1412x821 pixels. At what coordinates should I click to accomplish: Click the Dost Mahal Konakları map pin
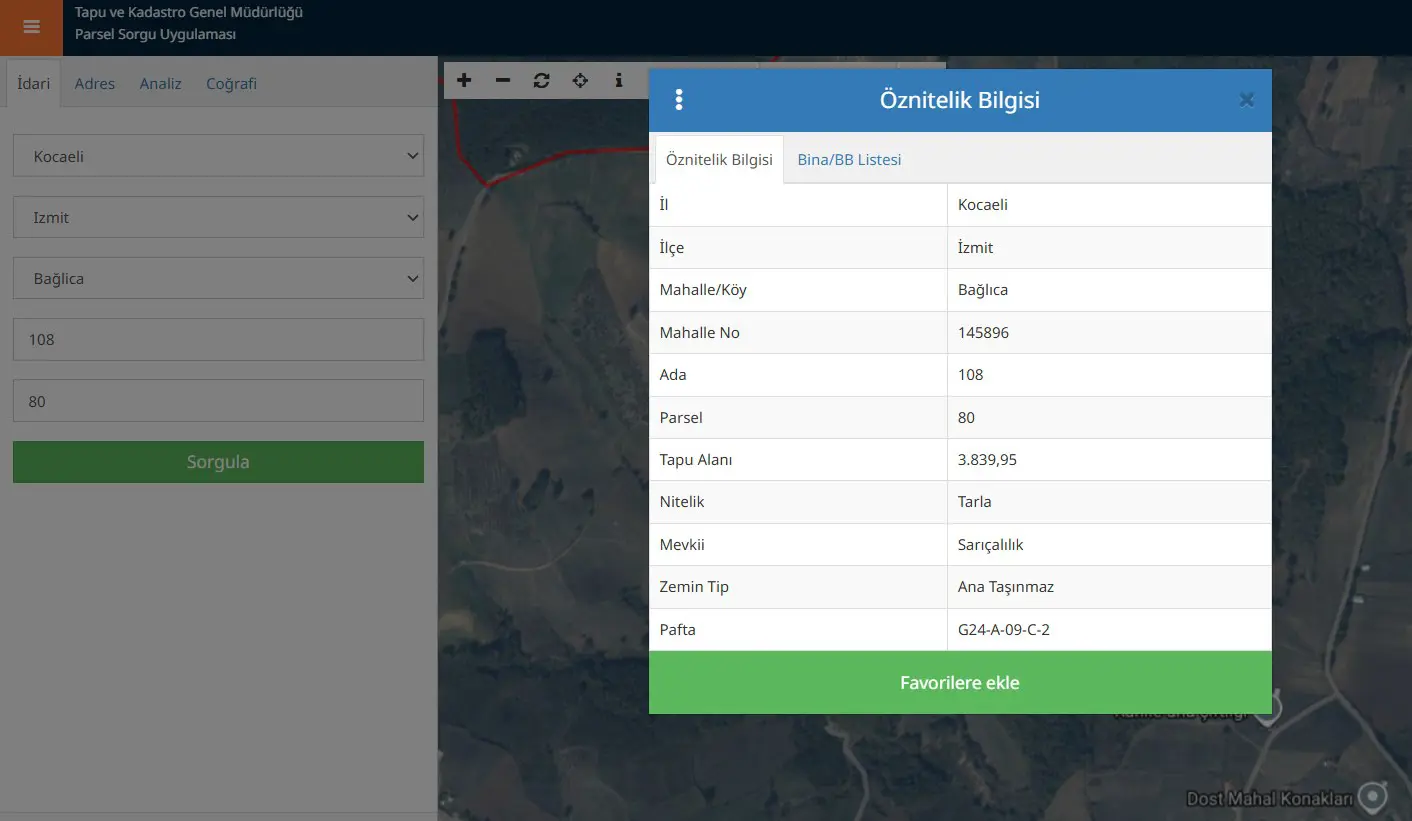point(1375,797)
